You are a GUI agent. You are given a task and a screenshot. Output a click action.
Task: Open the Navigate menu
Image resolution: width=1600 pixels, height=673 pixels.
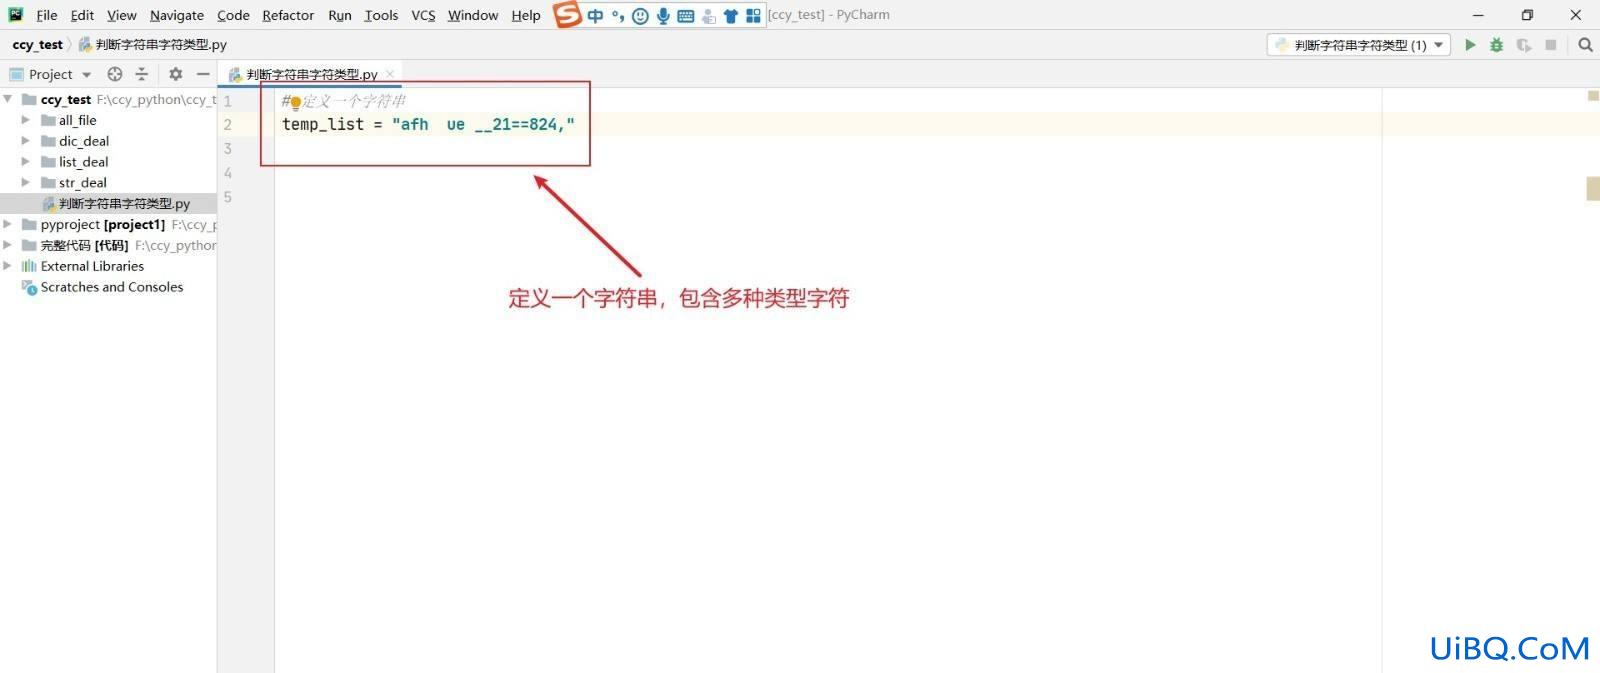[177, 15]
